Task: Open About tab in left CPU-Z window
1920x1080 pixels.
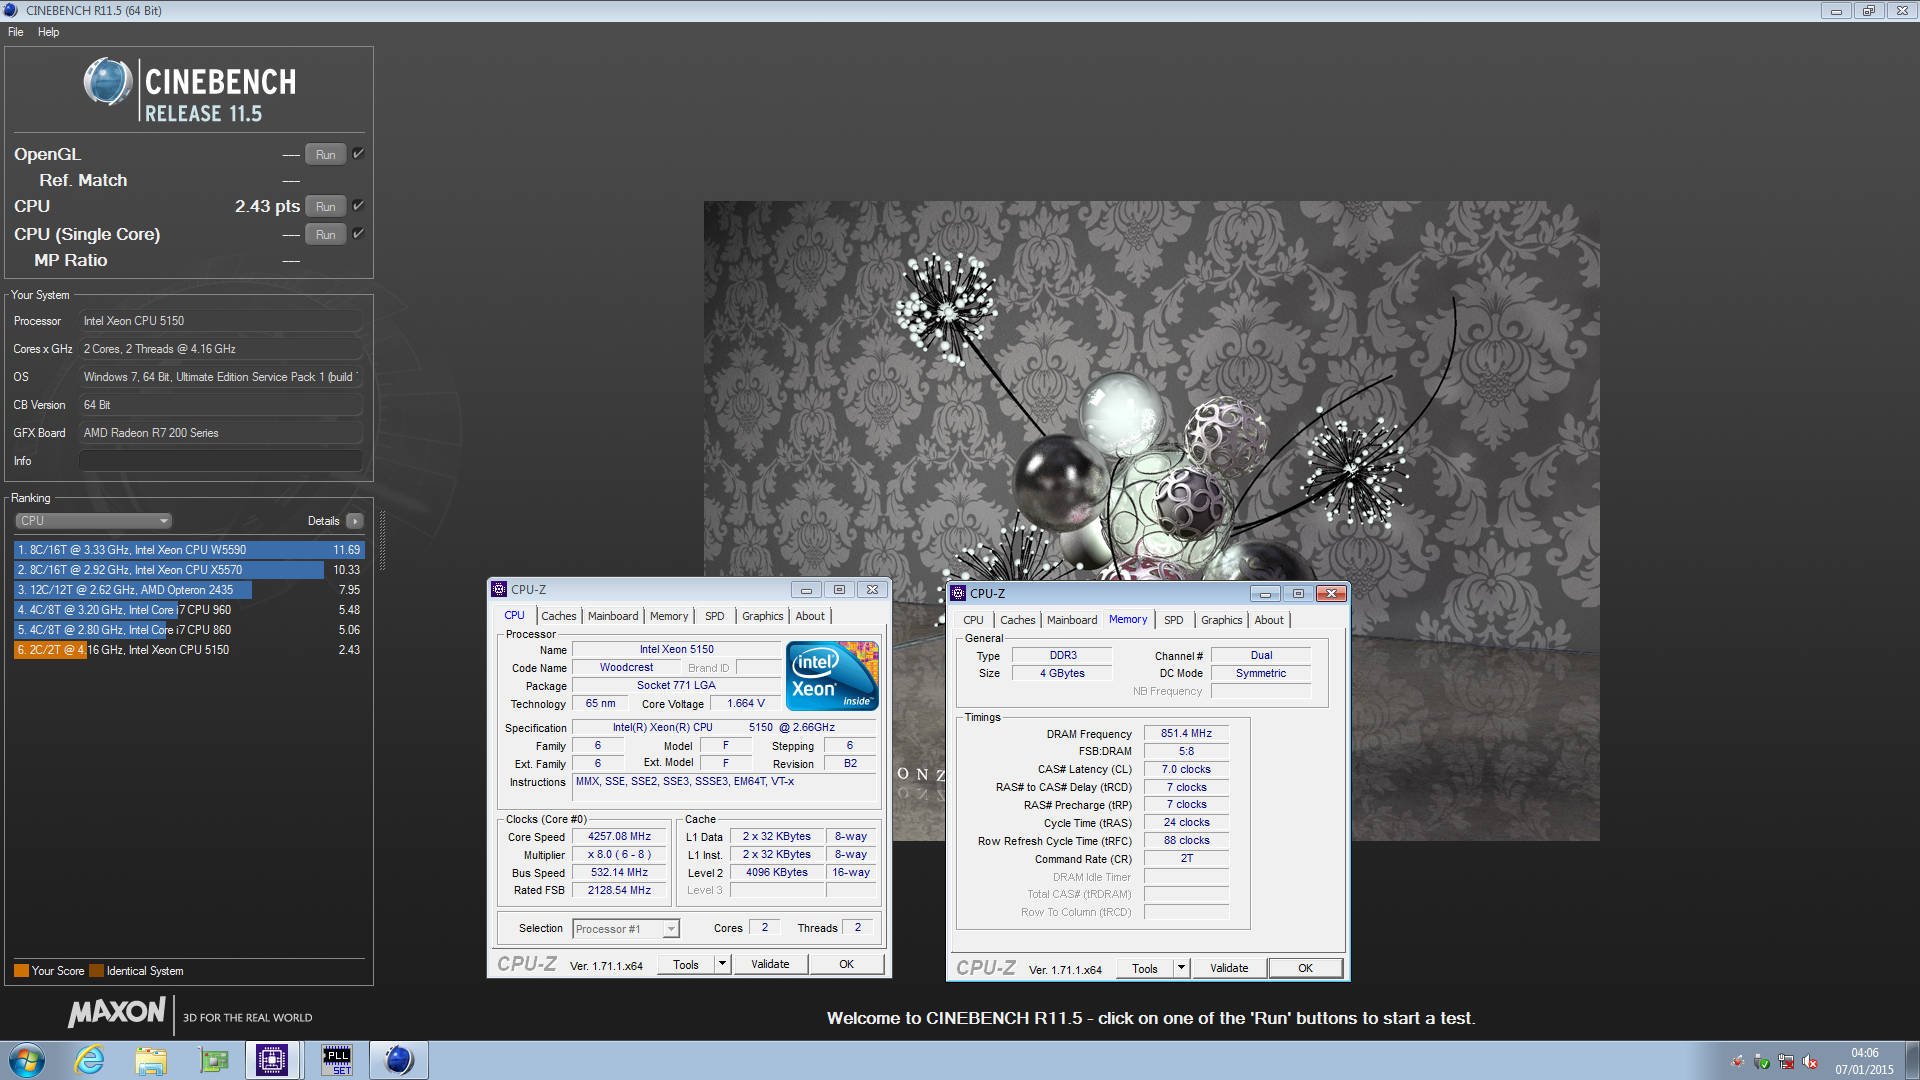Action: (810, 616)
